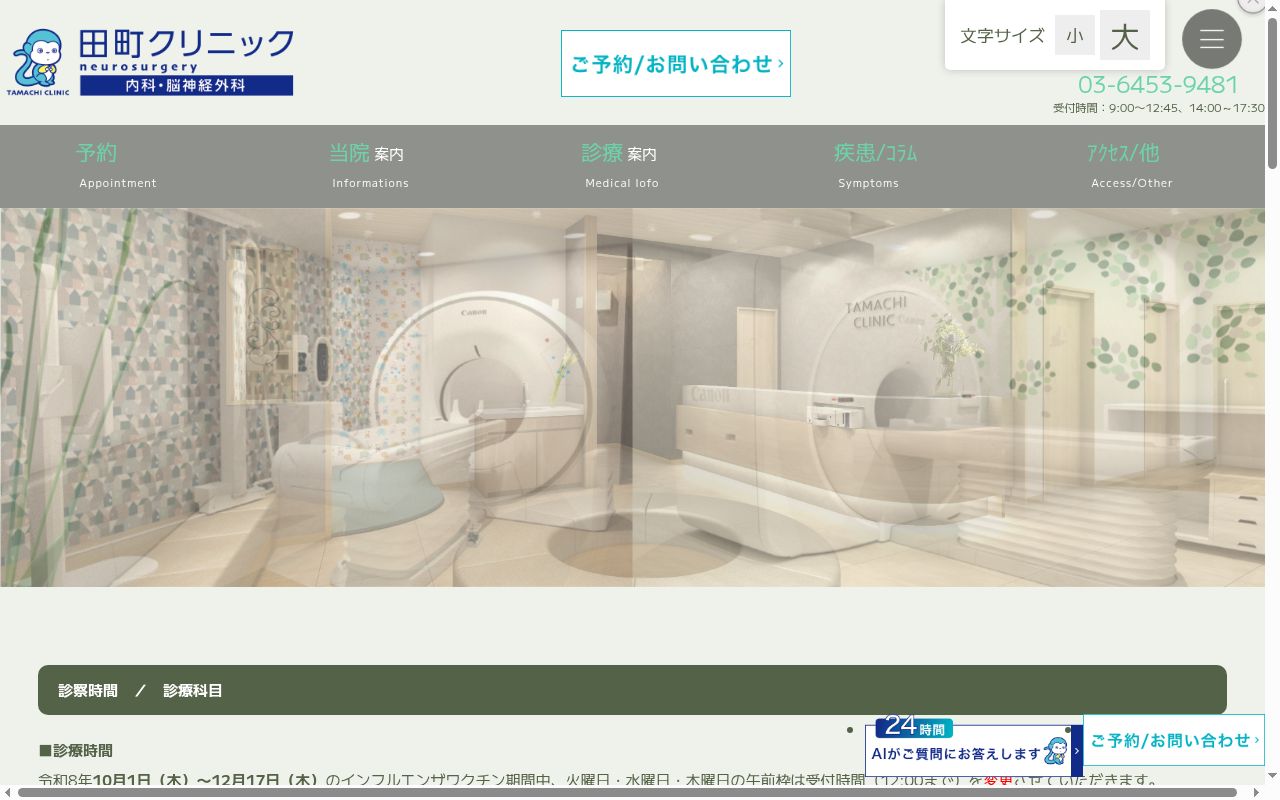Open the 診療案内 Medical Info menu

point(621,166)
